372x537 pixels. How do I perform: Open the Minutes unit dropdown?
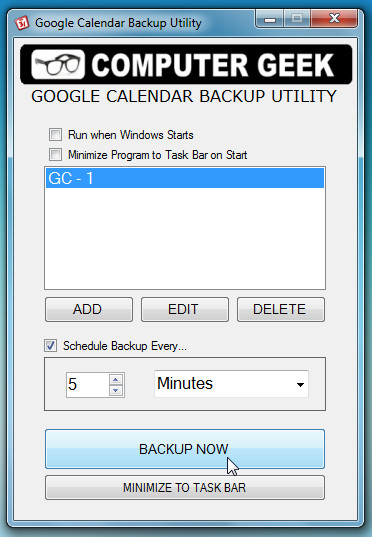pos(231,384)
